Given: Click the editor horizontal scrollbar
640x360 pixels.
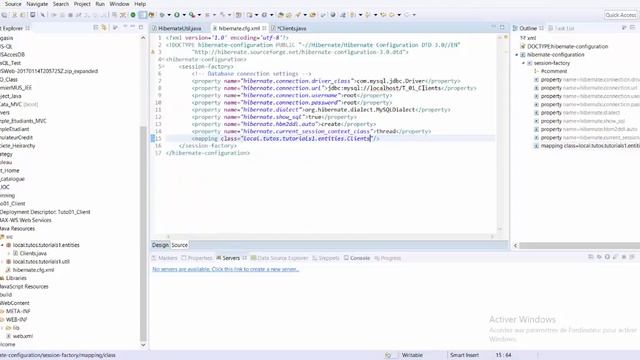Looking at the screenshot, I should tap(330, 236).
